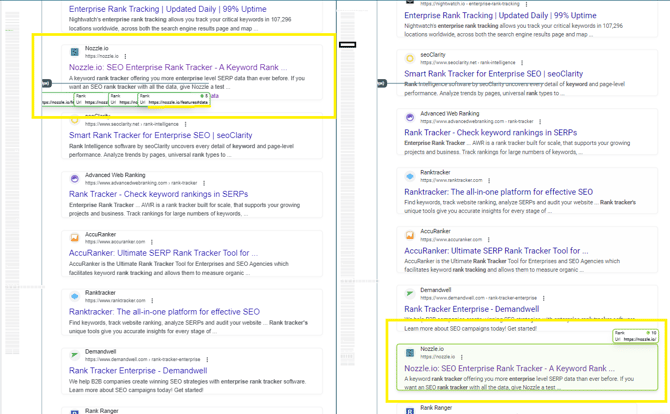The height and width of the screenshot is (414, 670).
Task: Open right 'AccuRanker: Ultimate SERP Rank Tracker' link
Action: (496, 251)
